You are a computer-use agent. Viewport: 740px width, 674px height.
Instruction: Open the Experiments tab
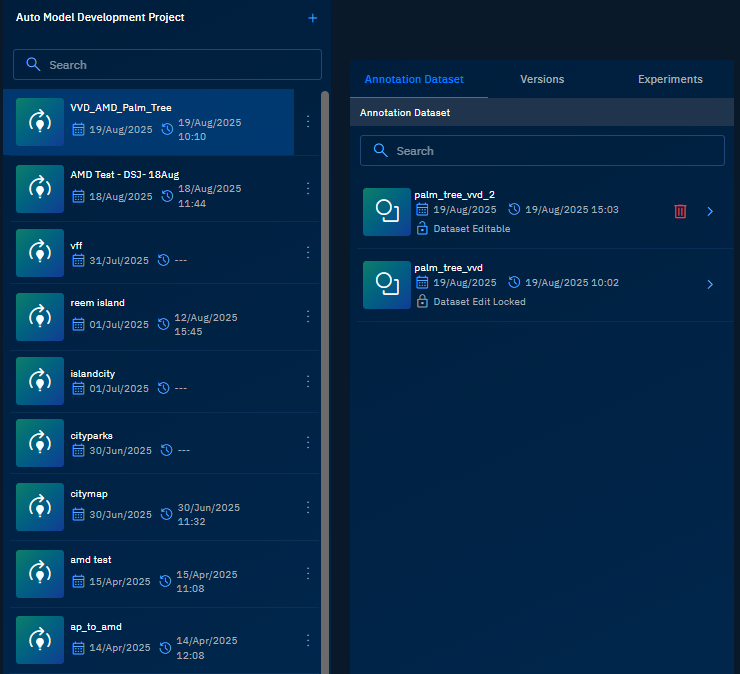click(670, 79)
